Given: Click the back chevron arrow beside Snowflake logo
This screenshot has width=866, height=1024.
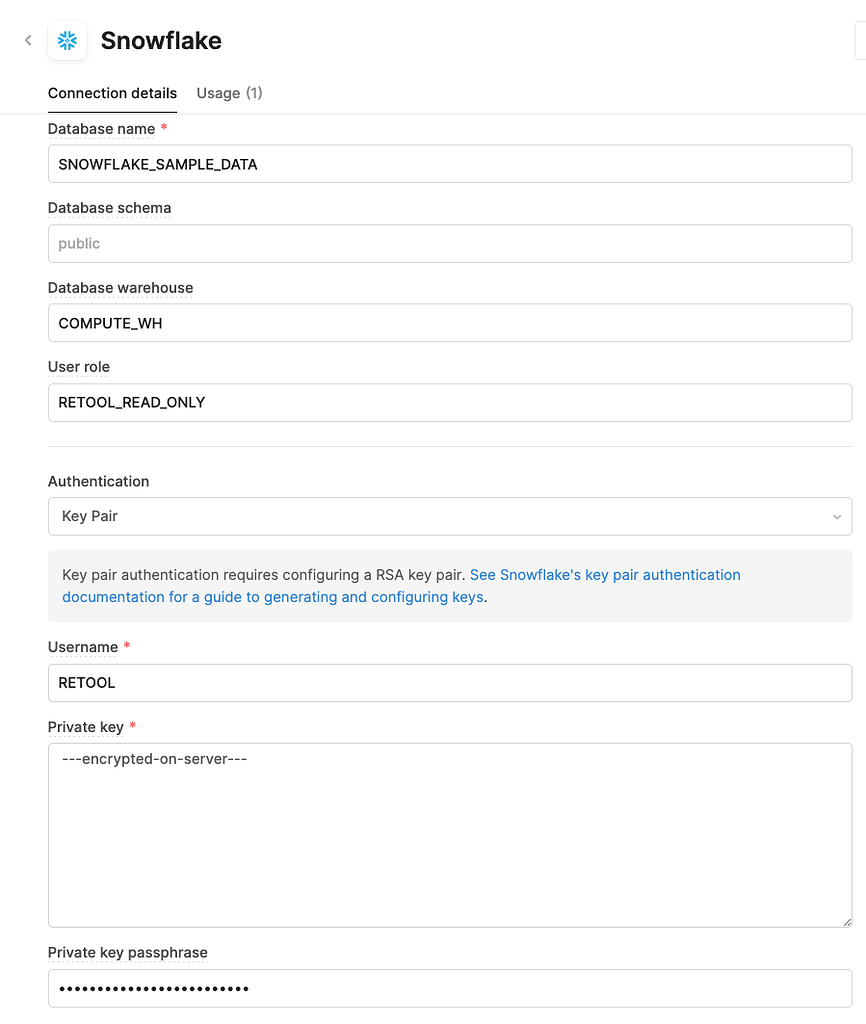Looking at the screenshot, I should click(x=28, y=41).
